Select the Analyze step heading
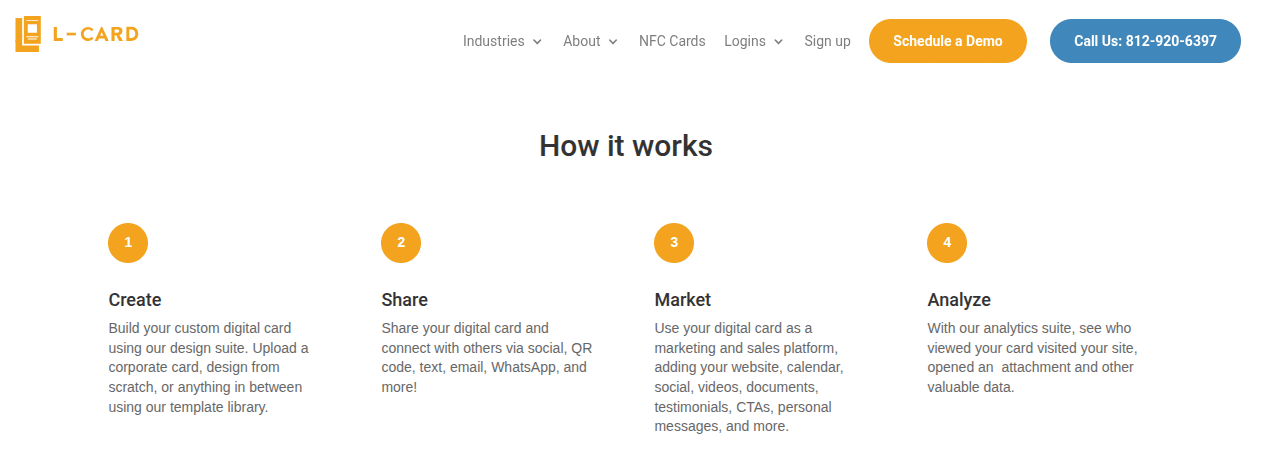 (x=959, y=300)
